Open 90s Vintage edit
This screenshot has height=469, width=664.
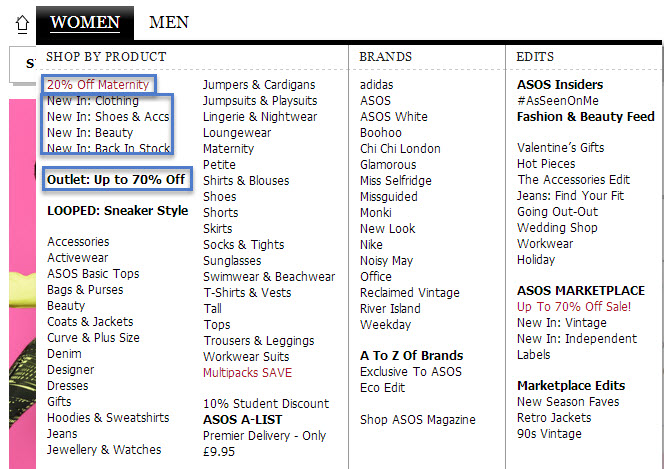tap(549, 434)
